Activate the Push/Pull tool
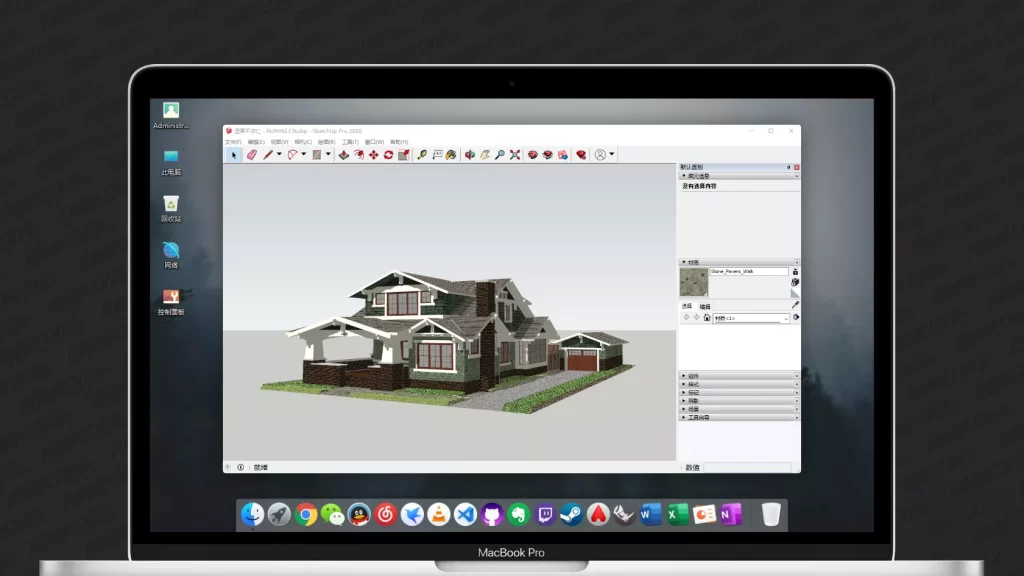Screen dimensions: 1024x576 click(343, 155)
